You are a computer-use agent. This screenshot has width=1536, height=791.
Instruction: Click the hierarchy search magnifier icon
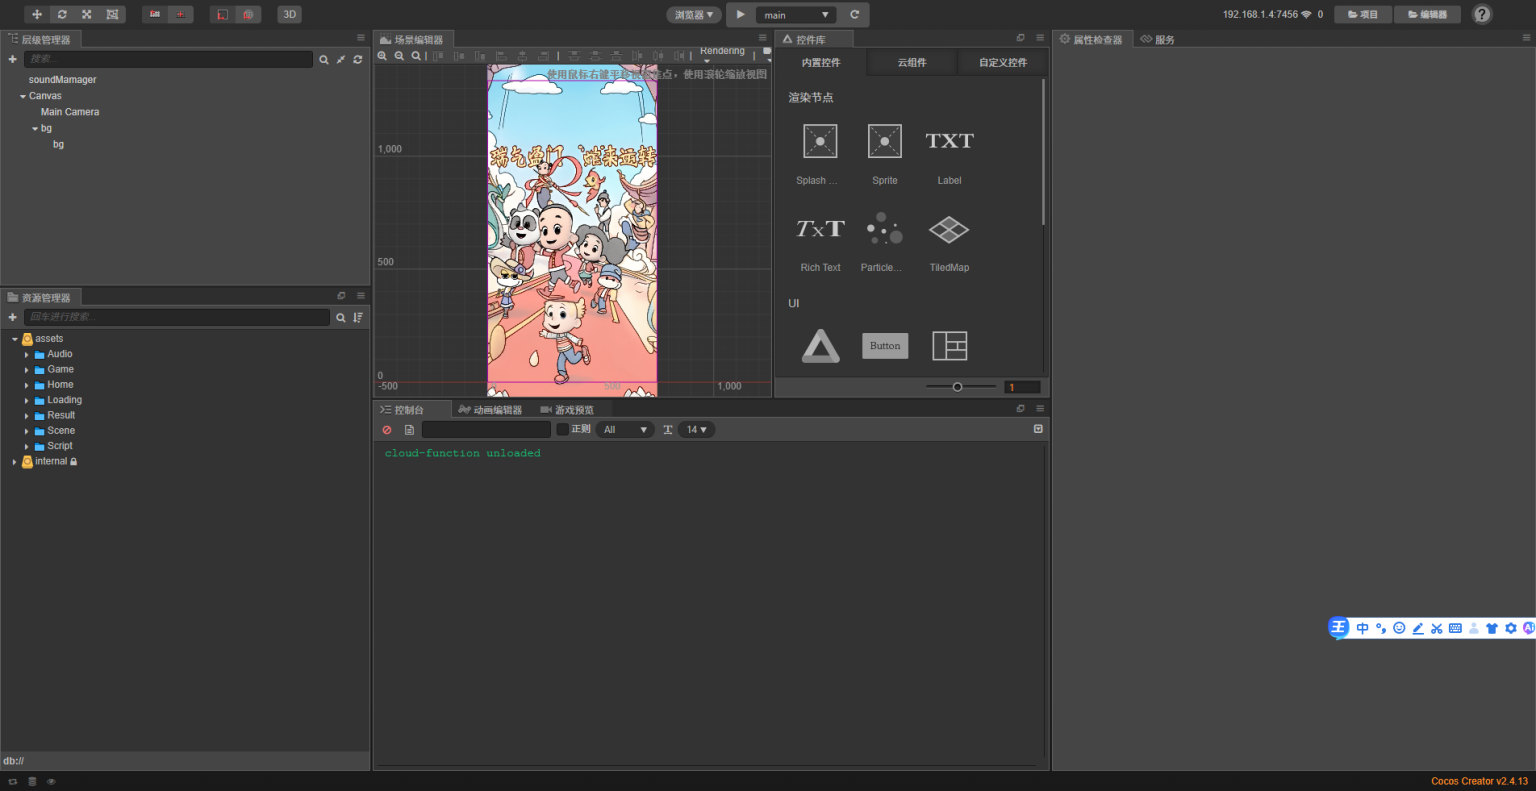click(324, 60)
